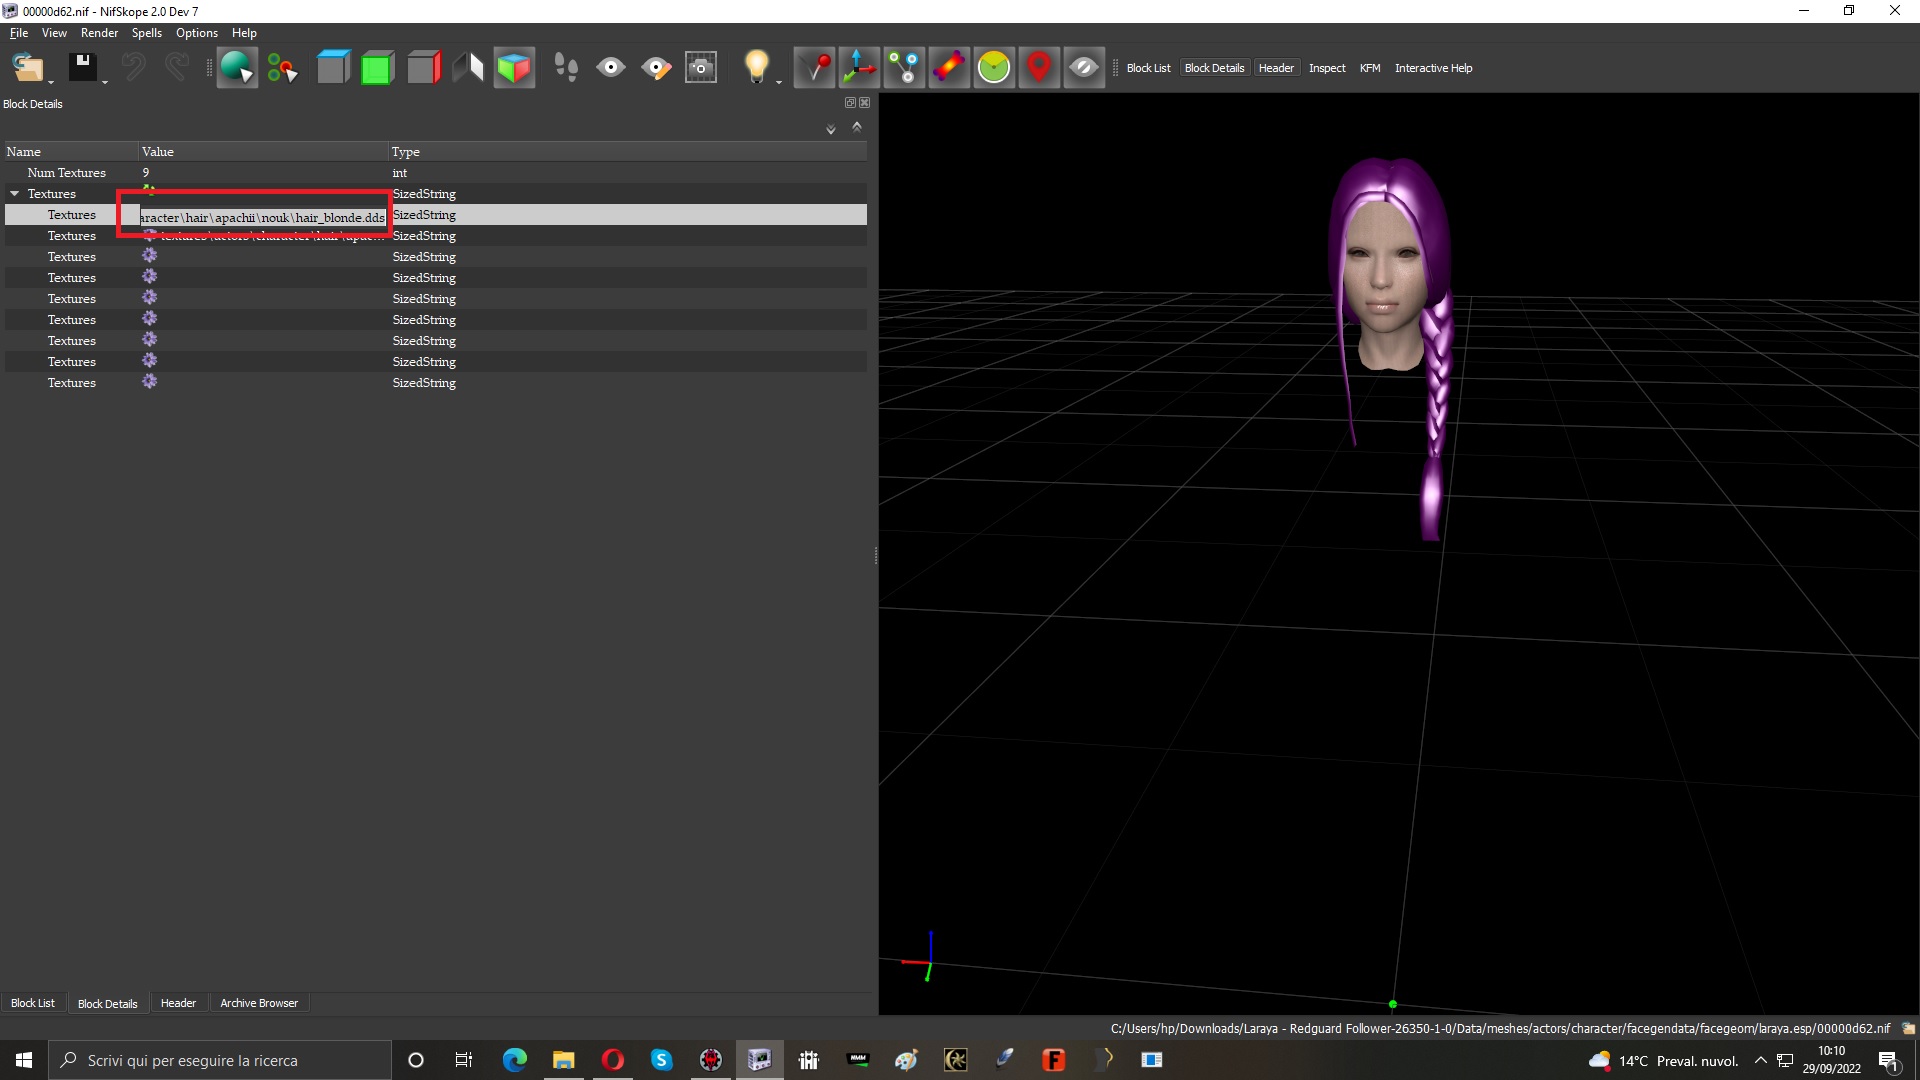Click the screenshot camera icon

pos(701,68)
